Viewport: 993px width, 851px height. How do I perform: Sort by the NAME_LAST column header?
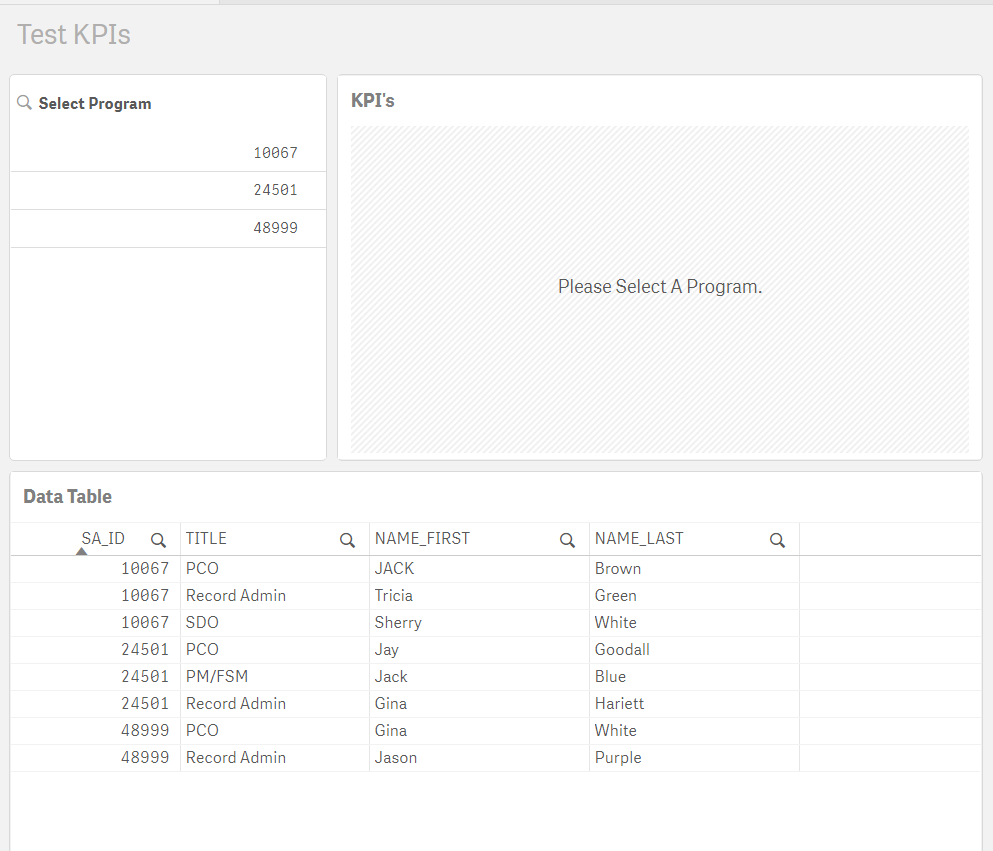[639, 538]
